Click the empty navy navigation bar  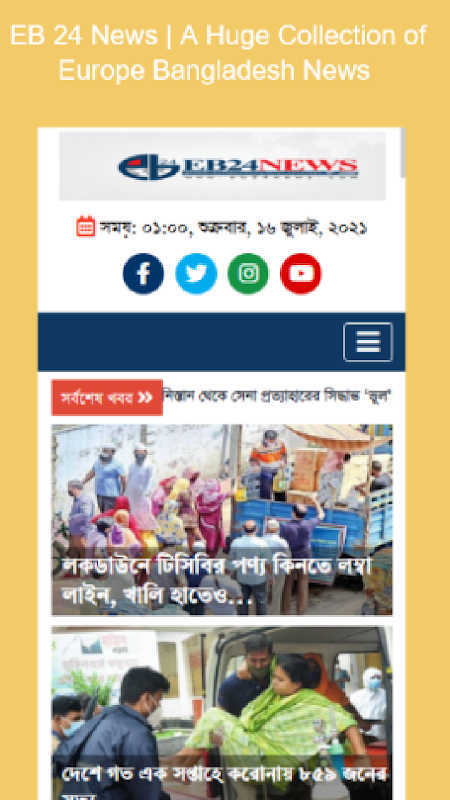(190, 342)
